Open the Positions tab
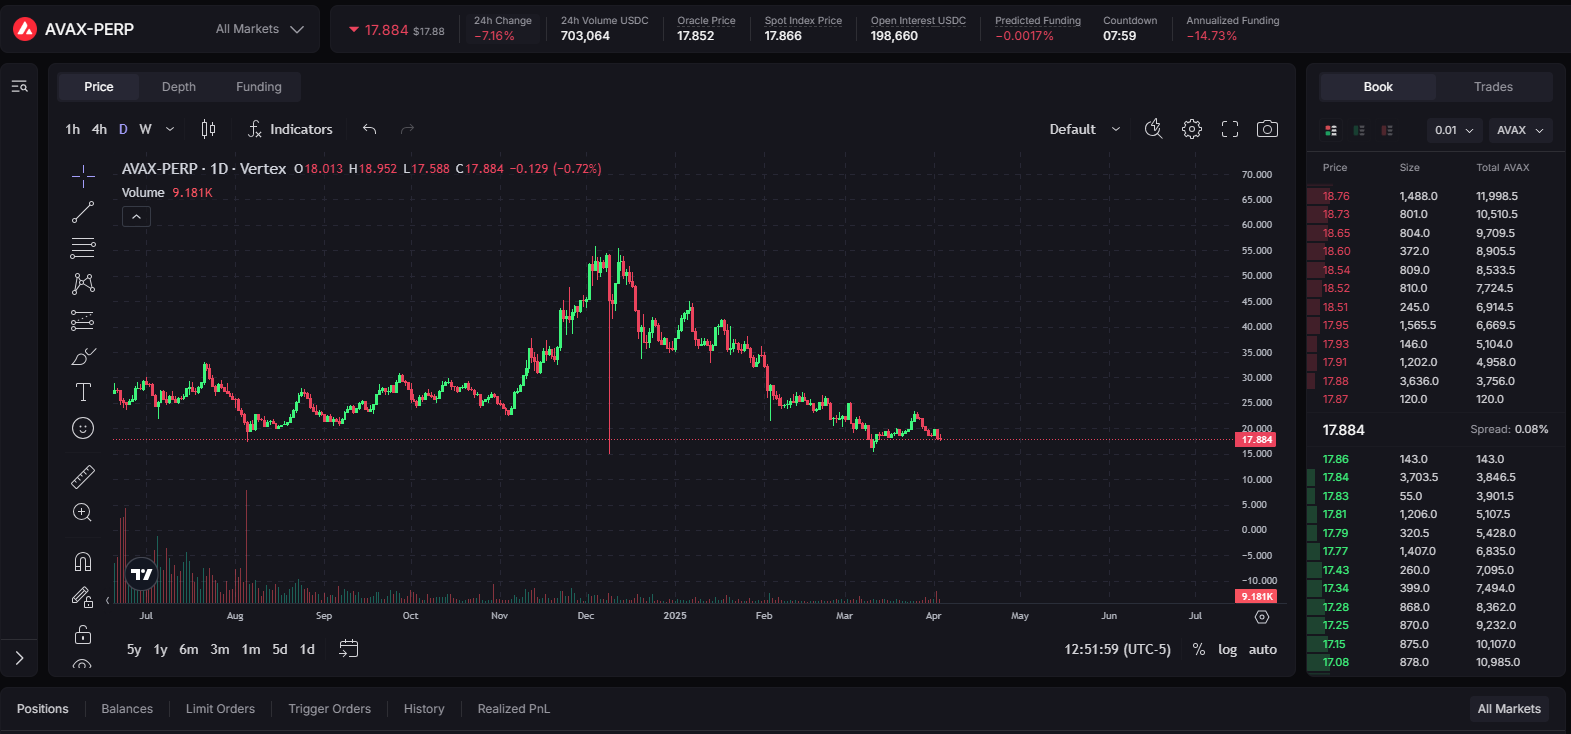This screenshot has width=1571, height=734. pos(43,709)
